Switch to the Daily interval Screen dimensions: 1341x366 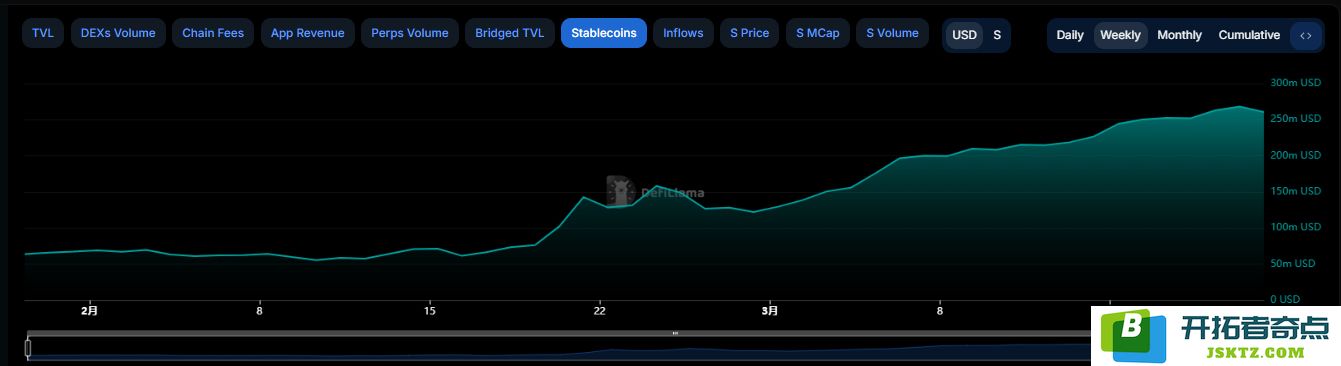coord(1070,35)
